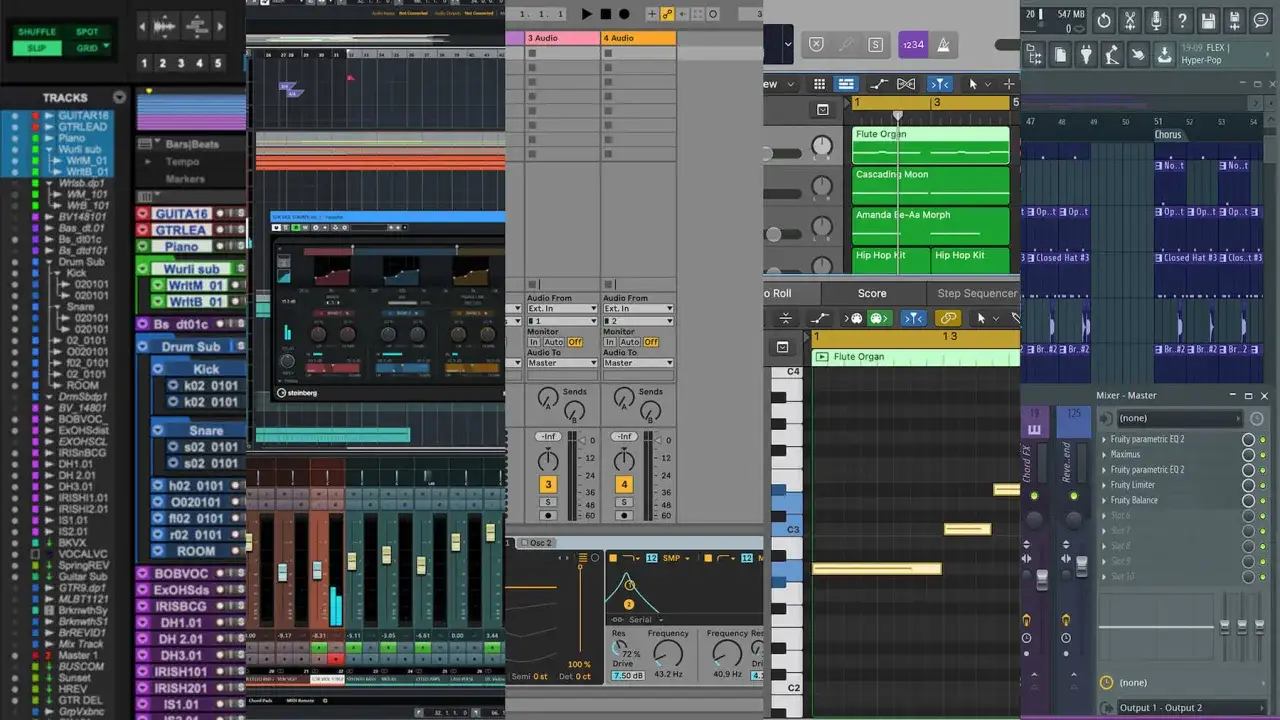Click the Flute Organ region in arrangement
Screen dimensions: 1280x720
coord(931,145)
